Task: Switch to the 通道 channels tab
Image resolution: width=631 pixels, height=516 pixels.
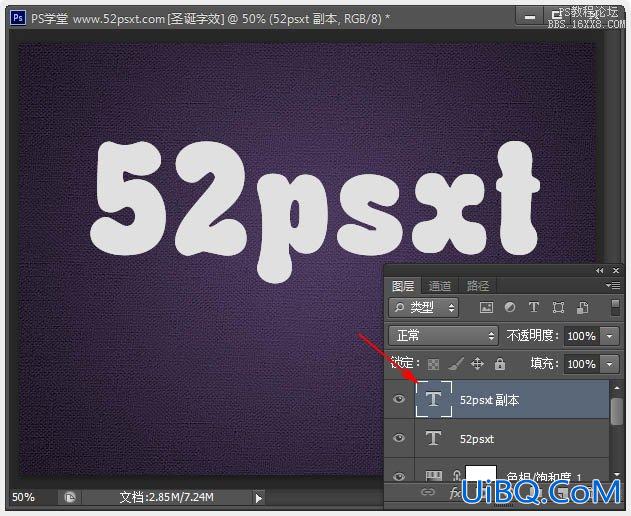Action: coord(439,286)
